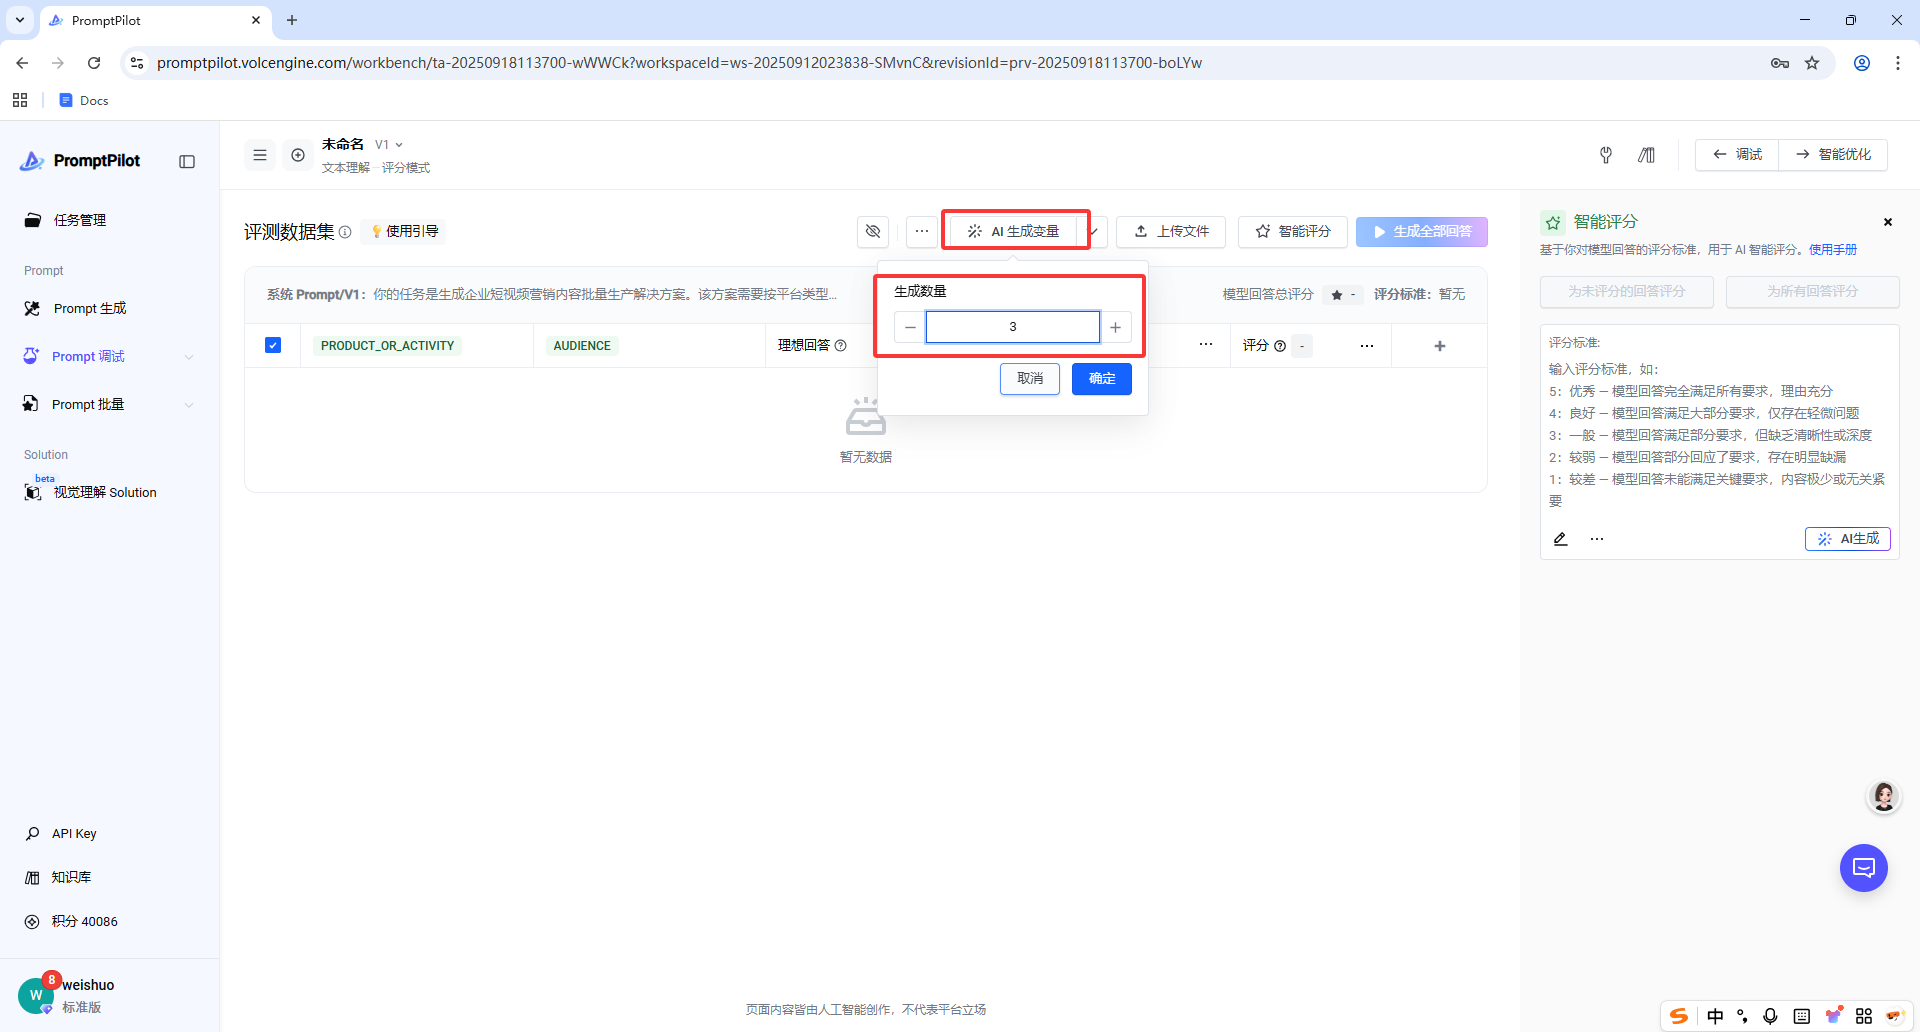Open the Prompt 生成 page
Screen dimensions: 1920x1032
coord(90,308)
